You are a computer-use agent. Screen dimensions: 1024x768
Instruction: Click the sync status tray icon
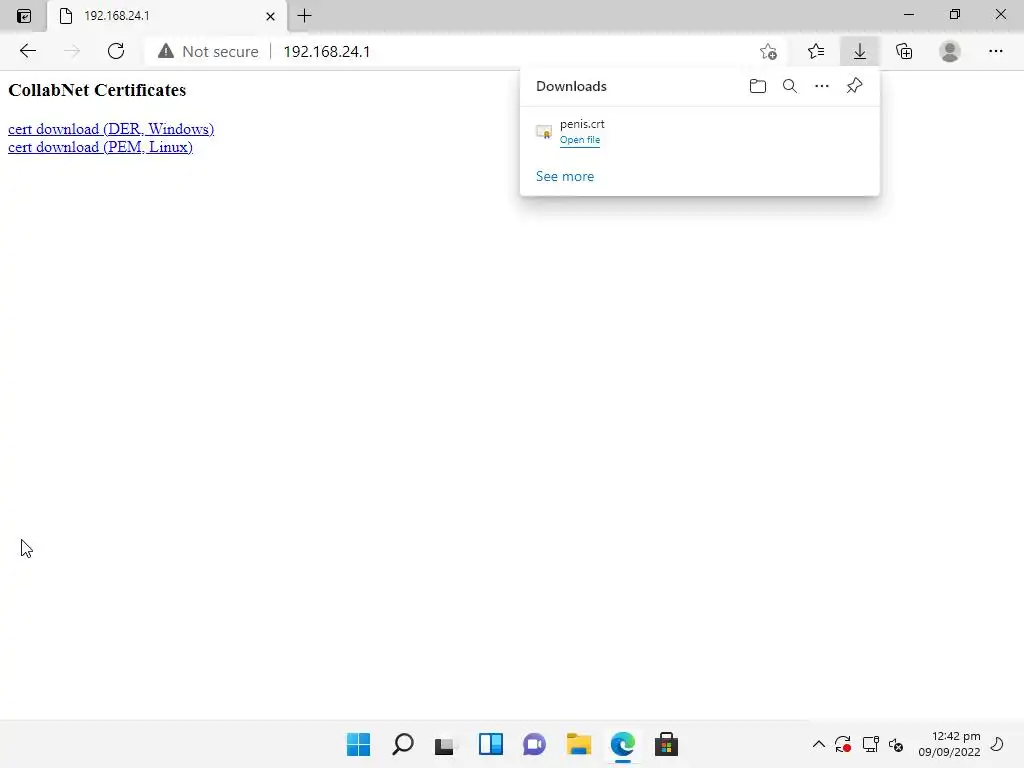tap(842, 744)
